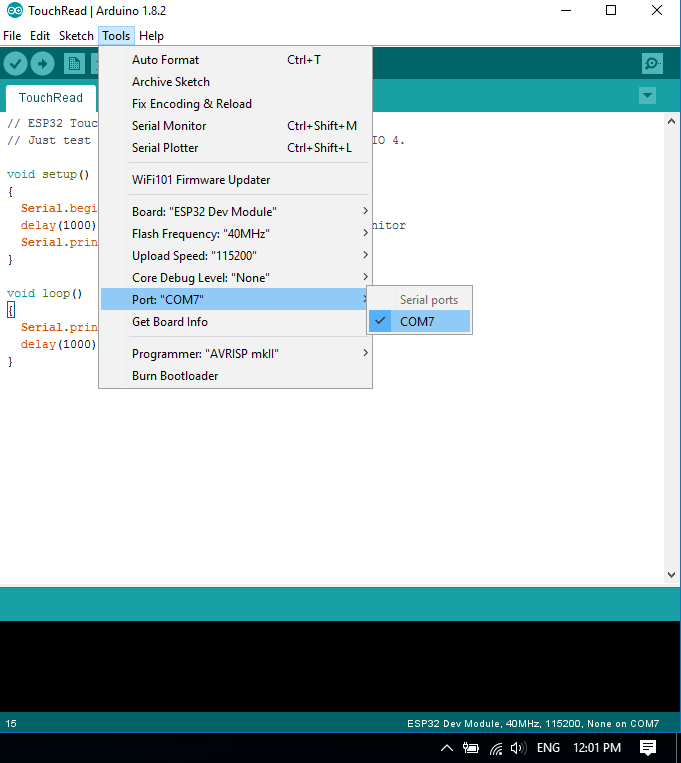Choose Auto Format from Tools menu
681x763 pixels.
pyautogui.click(x=165, y=60)
